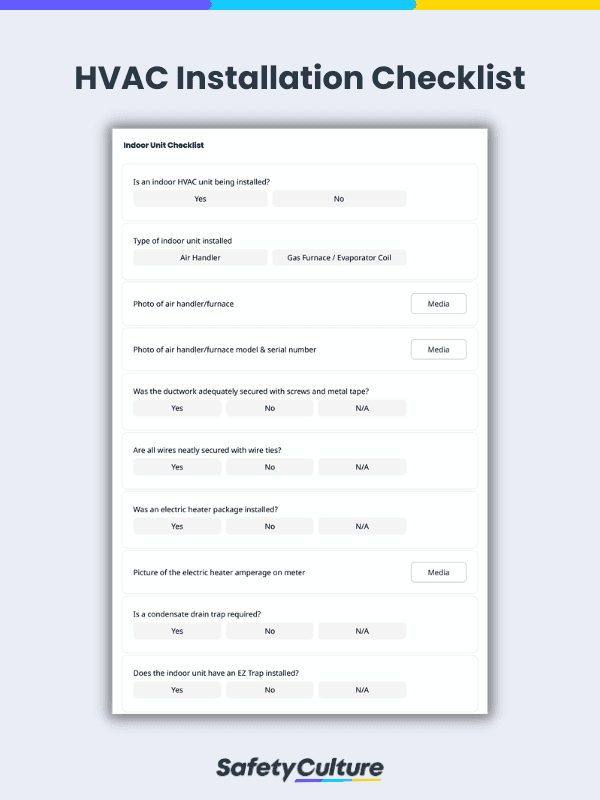The height and width of the screenshot is (800, 600).
Task: Select N/A for wires secured question
Action: coord(361,466)
